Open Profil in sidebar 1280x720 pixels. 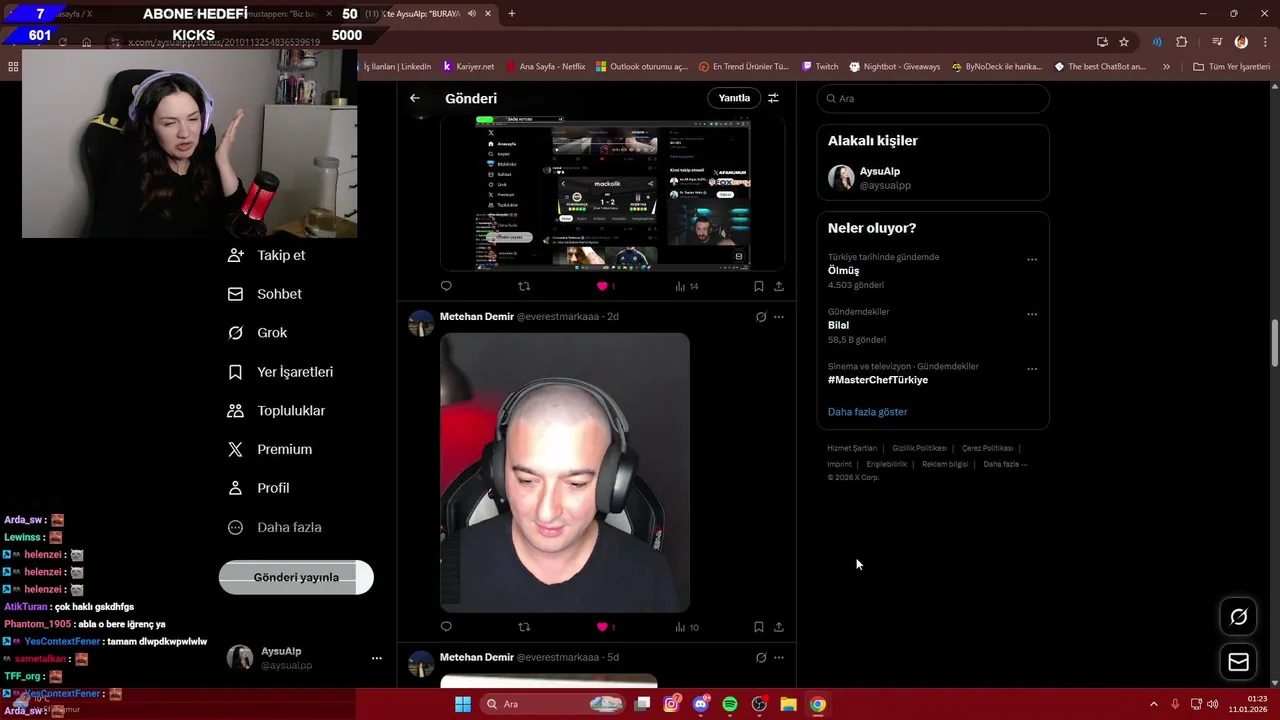tap(259, 488)
